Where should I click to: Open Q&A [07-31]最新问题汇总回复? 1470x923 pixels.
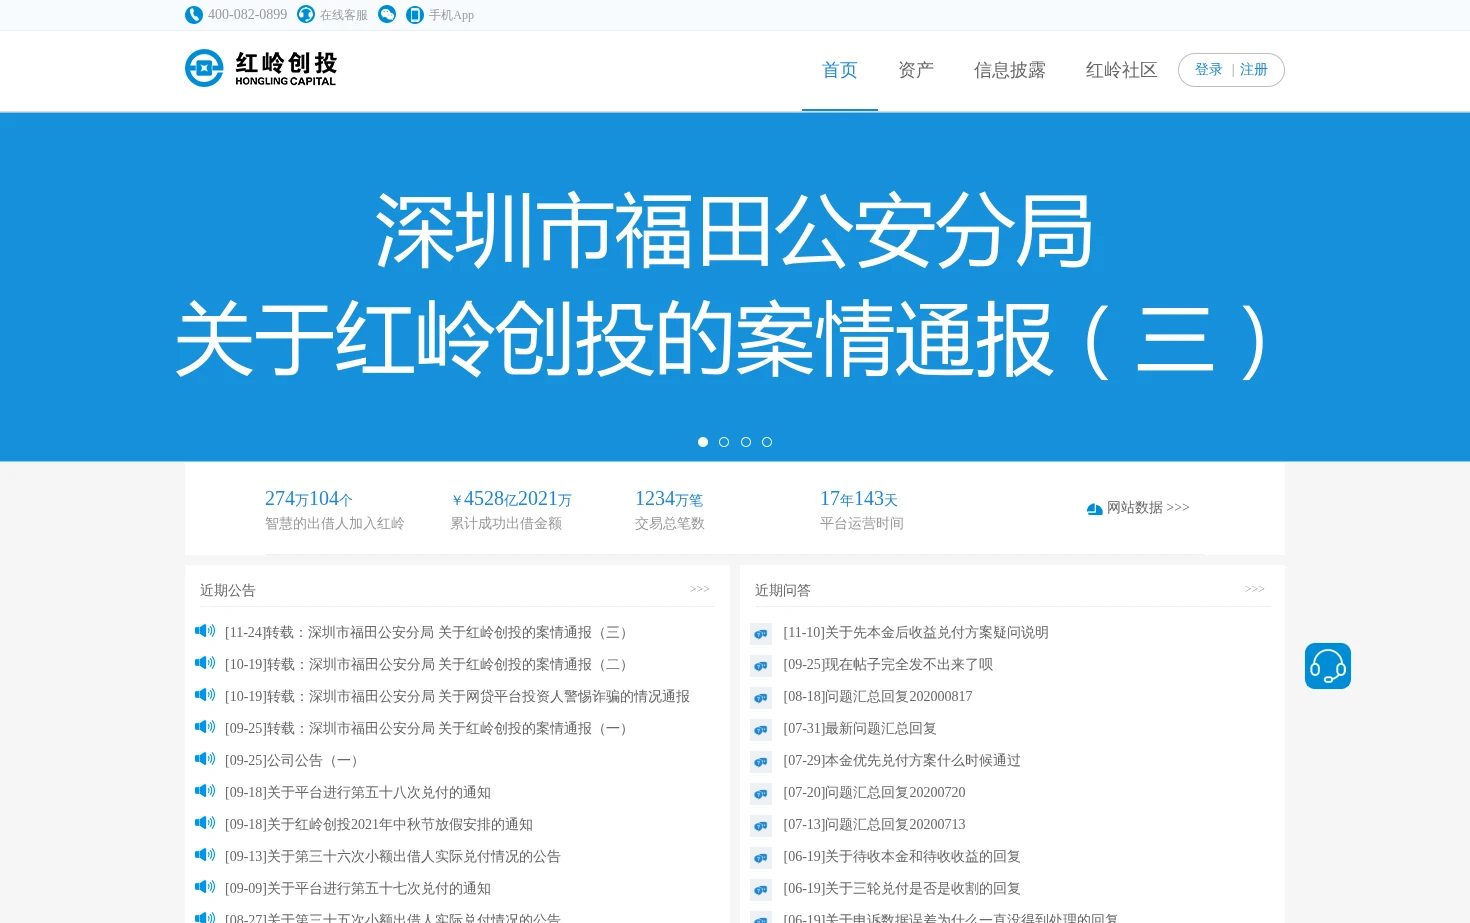(x=860, y=728)
